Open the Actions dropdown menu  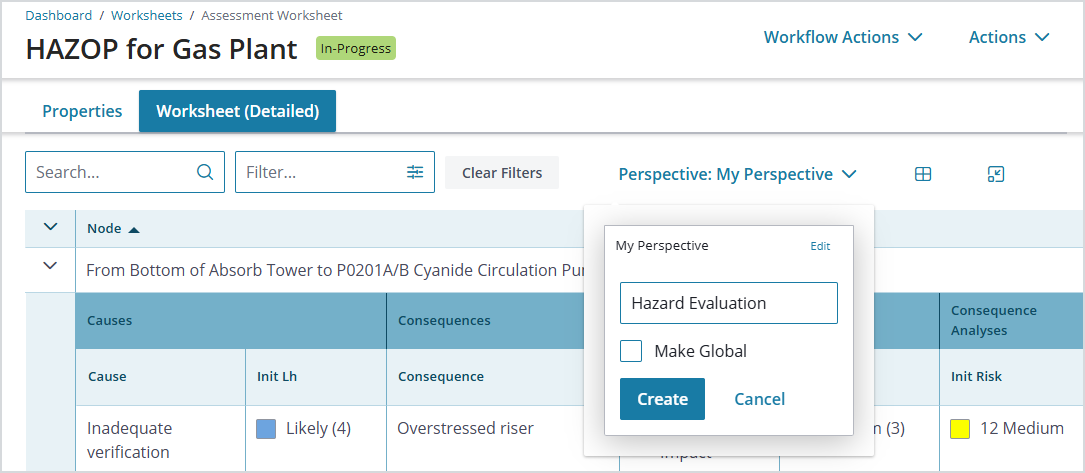coord(1009,37)
